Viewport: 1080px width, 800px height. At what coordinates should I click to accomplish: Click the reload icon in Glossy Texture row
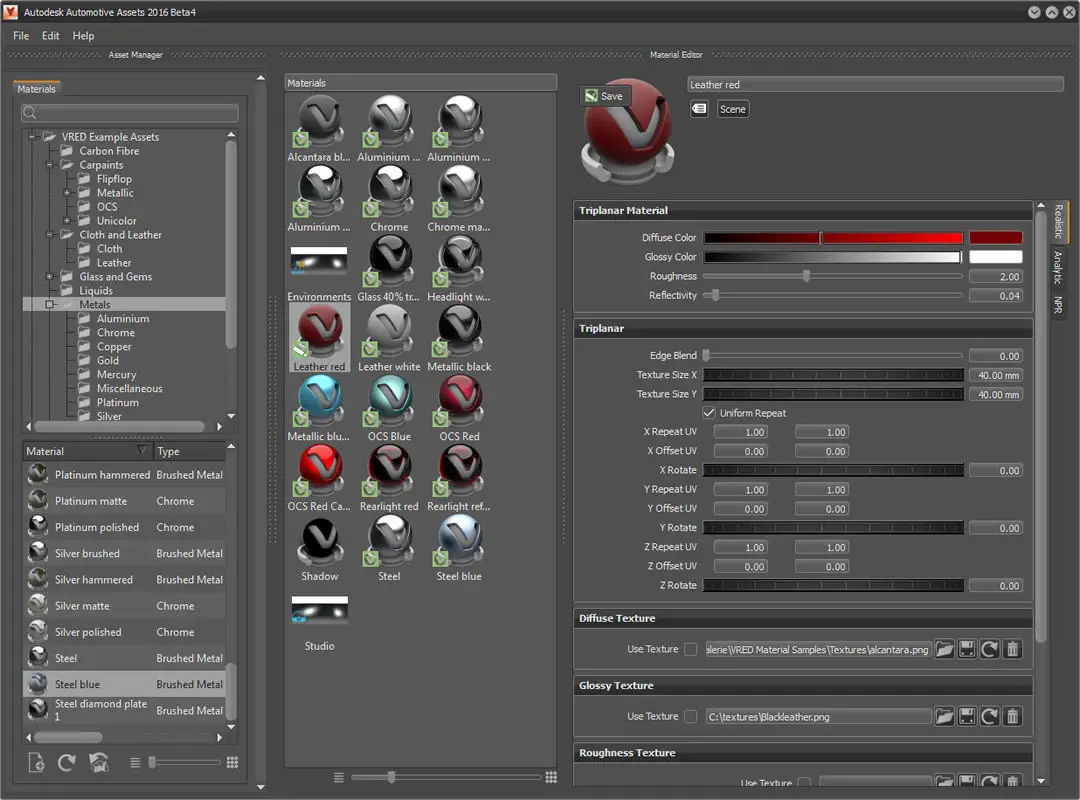pos(989,716)
